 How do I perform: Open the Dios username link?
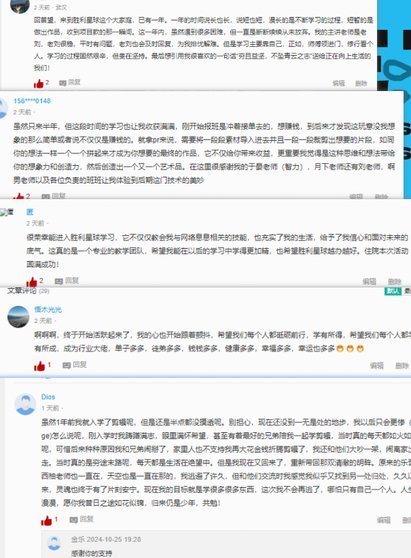pyautogui.click(x=48, y=397)
